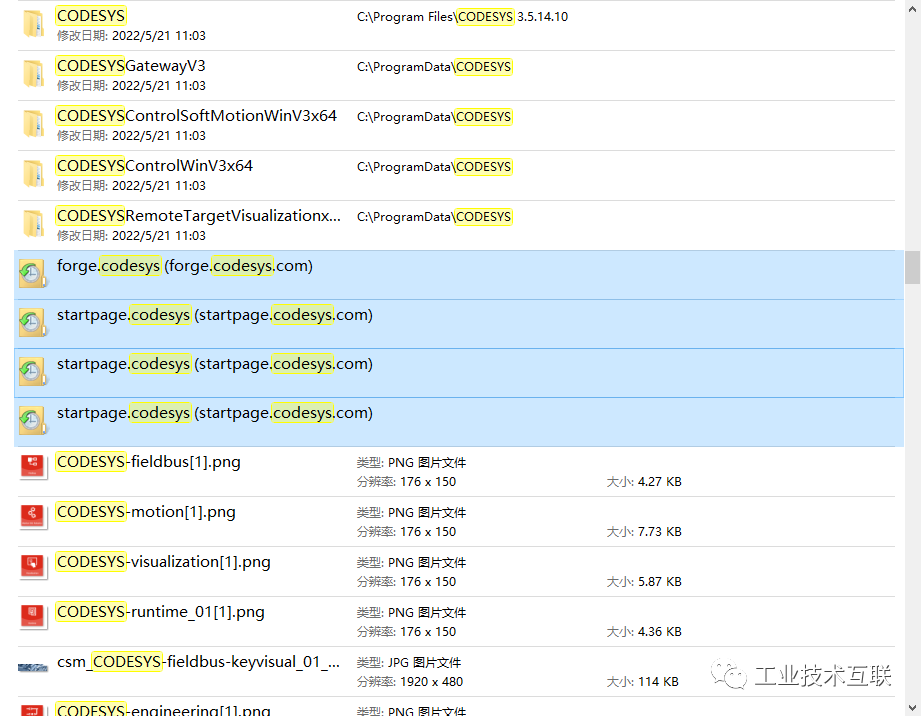The width and height of the screenshot is (921, 716).
Task: Click the CODESYSGatewayV3 folder icon
Action: [33, 75]
